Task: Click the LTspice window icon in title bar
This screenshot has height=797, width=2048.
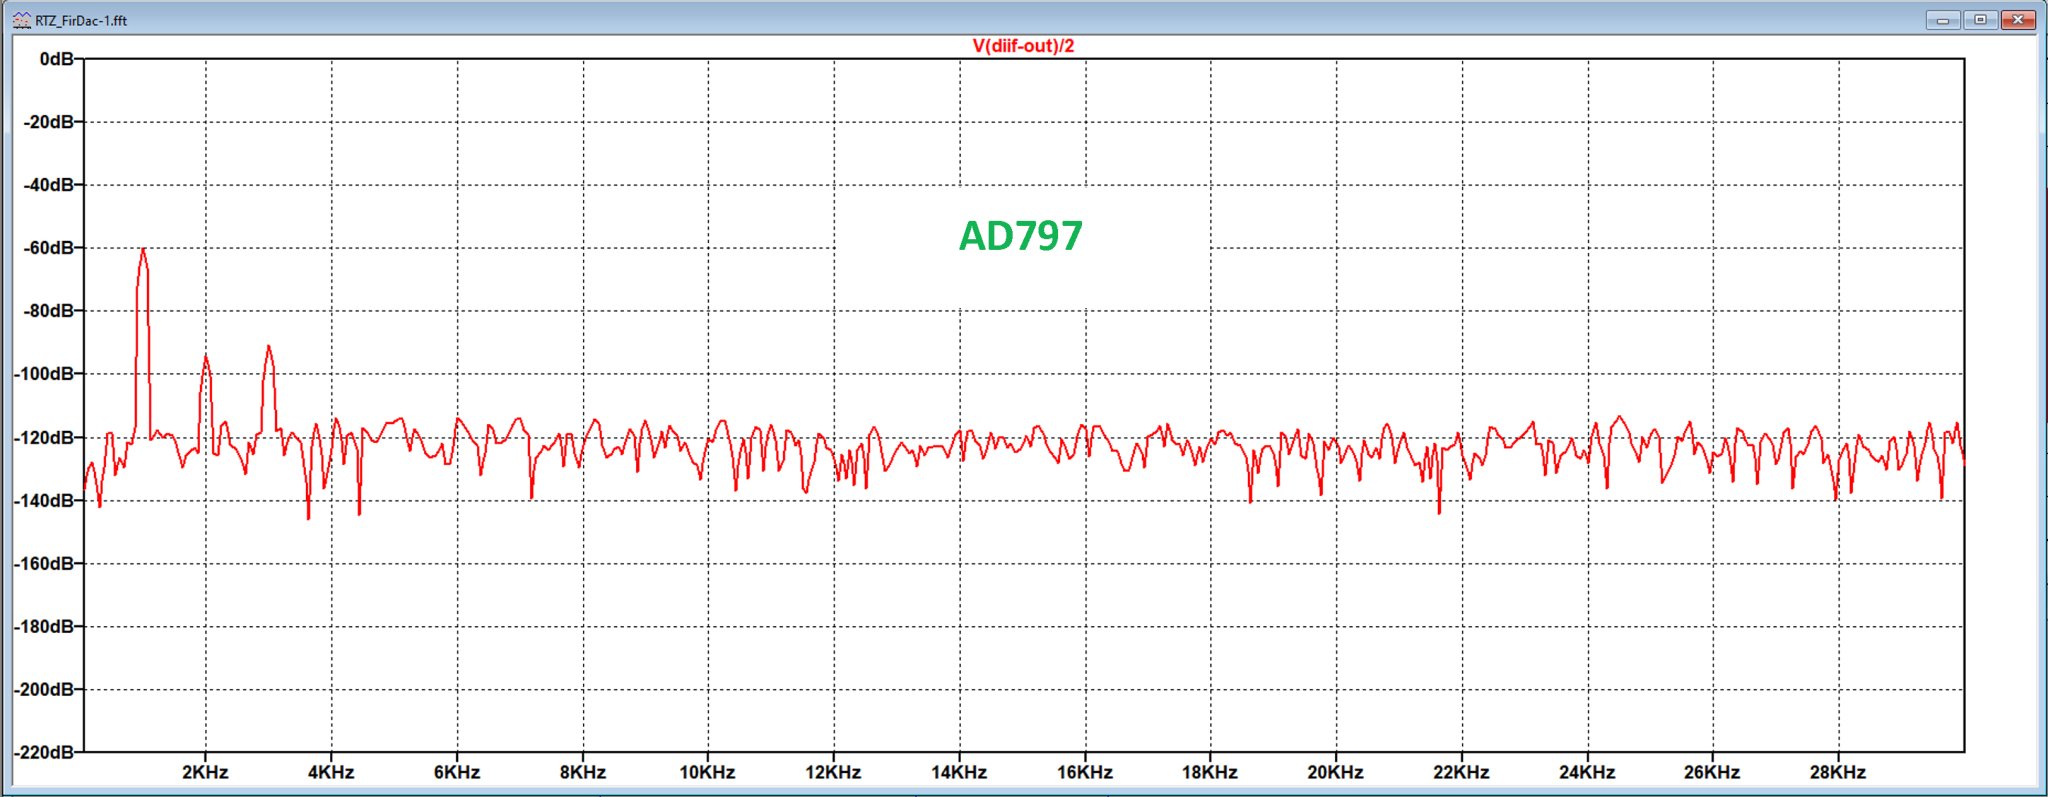Action: pyautogui.click(x=22, y=20)
